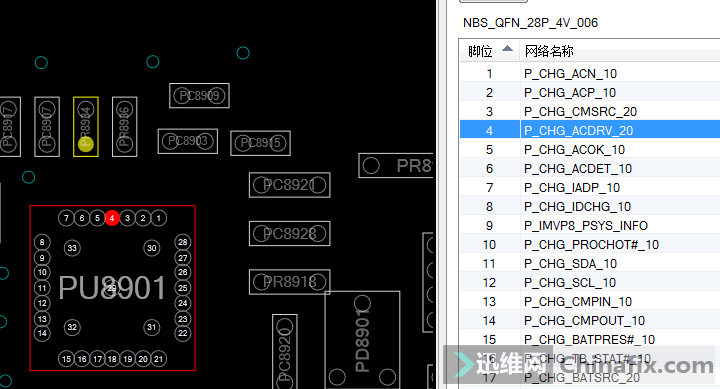Click pin 7 on the PU8901 chip
Image resolution: width=720 pixels, height=389 pixels.
coord(66,218)
